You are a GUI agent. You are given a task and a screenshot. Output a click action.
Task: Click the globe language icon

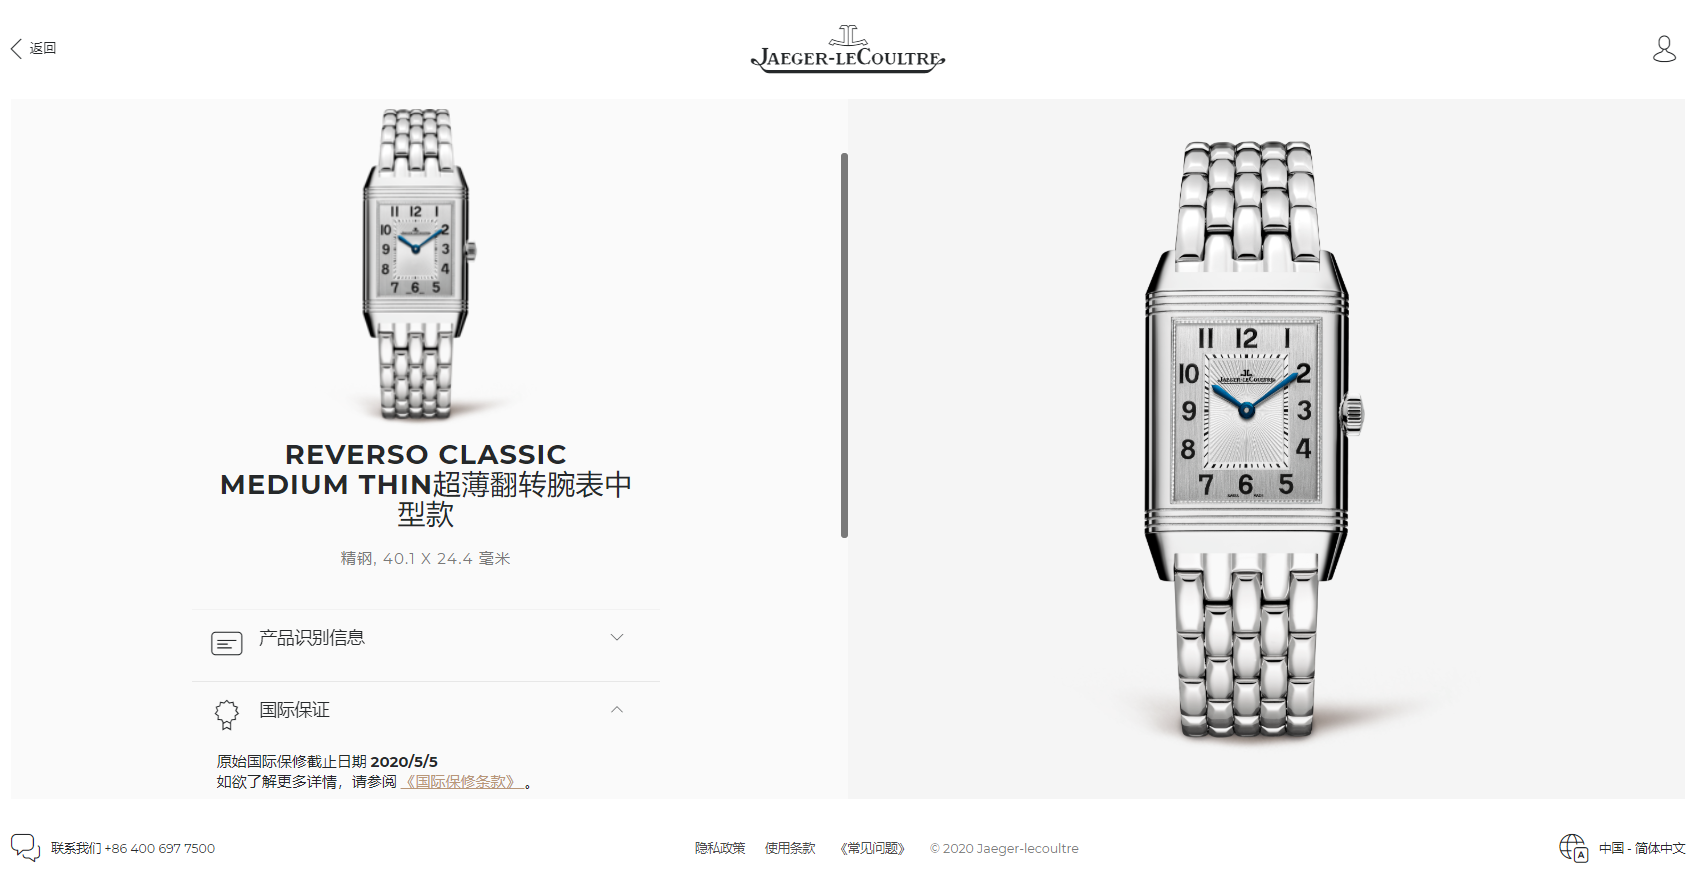coord(1574,848)
